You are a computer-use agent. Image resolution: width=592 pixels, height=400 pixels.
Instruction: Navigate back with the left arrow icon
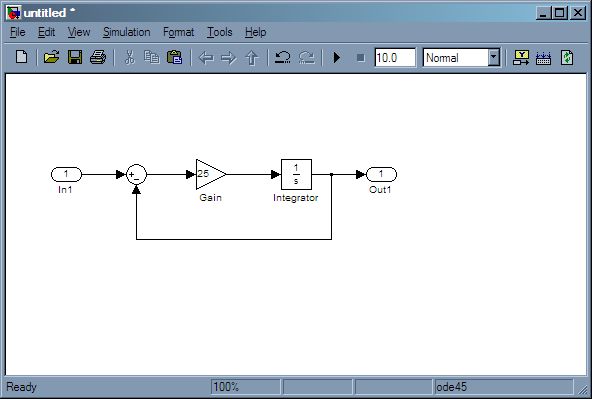[x=206, y=58]
